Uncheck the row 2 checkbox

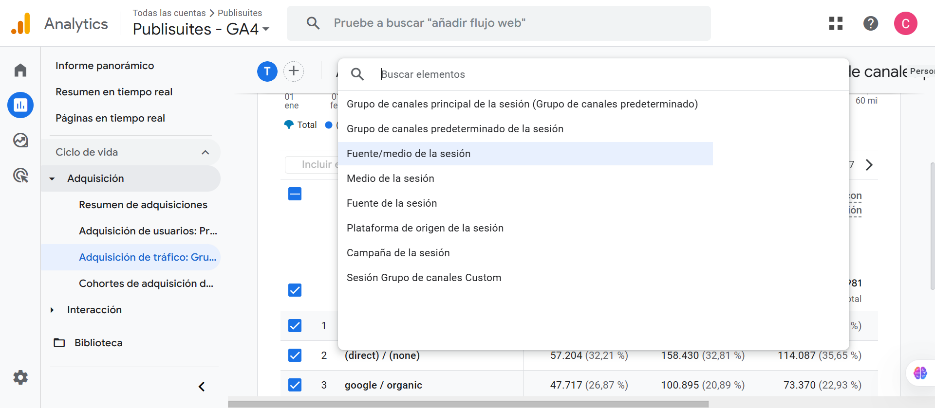click(295, 355)
